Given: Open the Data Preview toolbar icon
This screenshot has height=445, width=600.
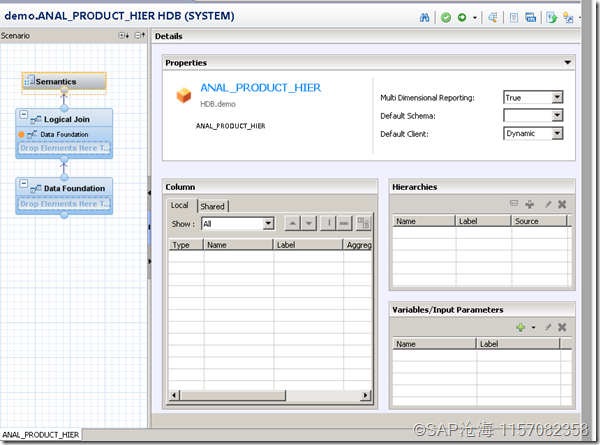Looking at the screenshot, I should (493, 18).
